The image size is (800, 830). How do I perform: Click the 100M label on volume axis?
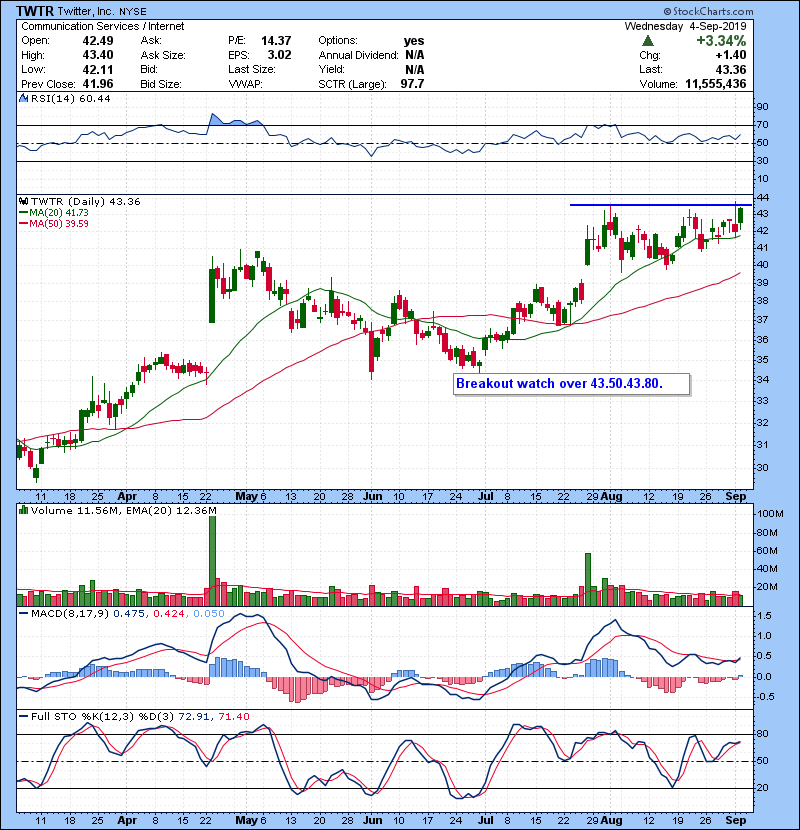coord(771,514)
